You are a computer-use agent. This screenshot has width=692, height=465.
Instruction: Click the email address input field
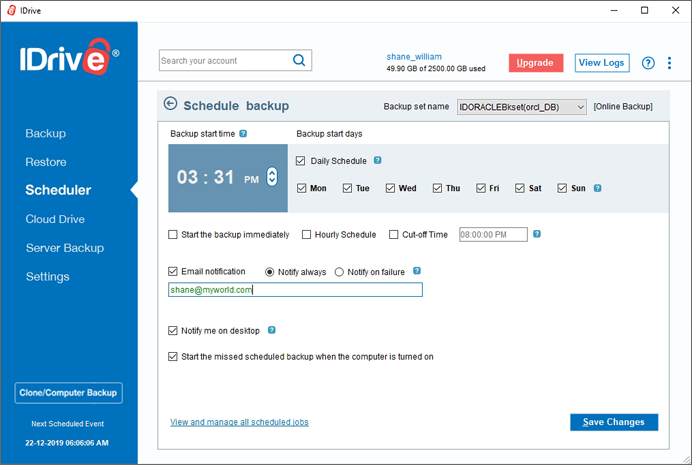(295, 290)
